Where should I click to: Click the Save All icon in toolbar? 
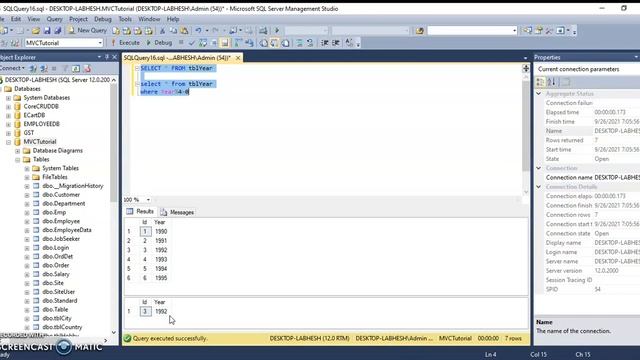point(58,31)
